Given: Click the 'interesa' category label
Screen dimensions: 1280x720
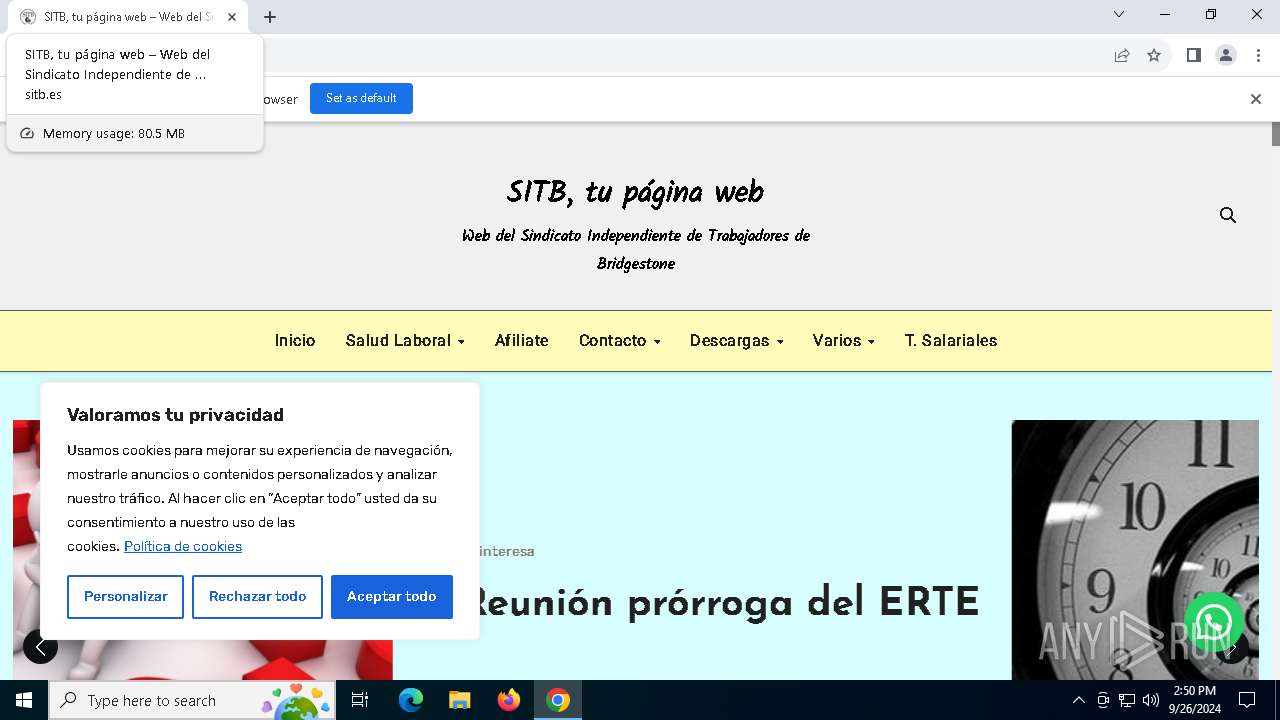Looking at the screenshot, I should (x=507, y=551).
